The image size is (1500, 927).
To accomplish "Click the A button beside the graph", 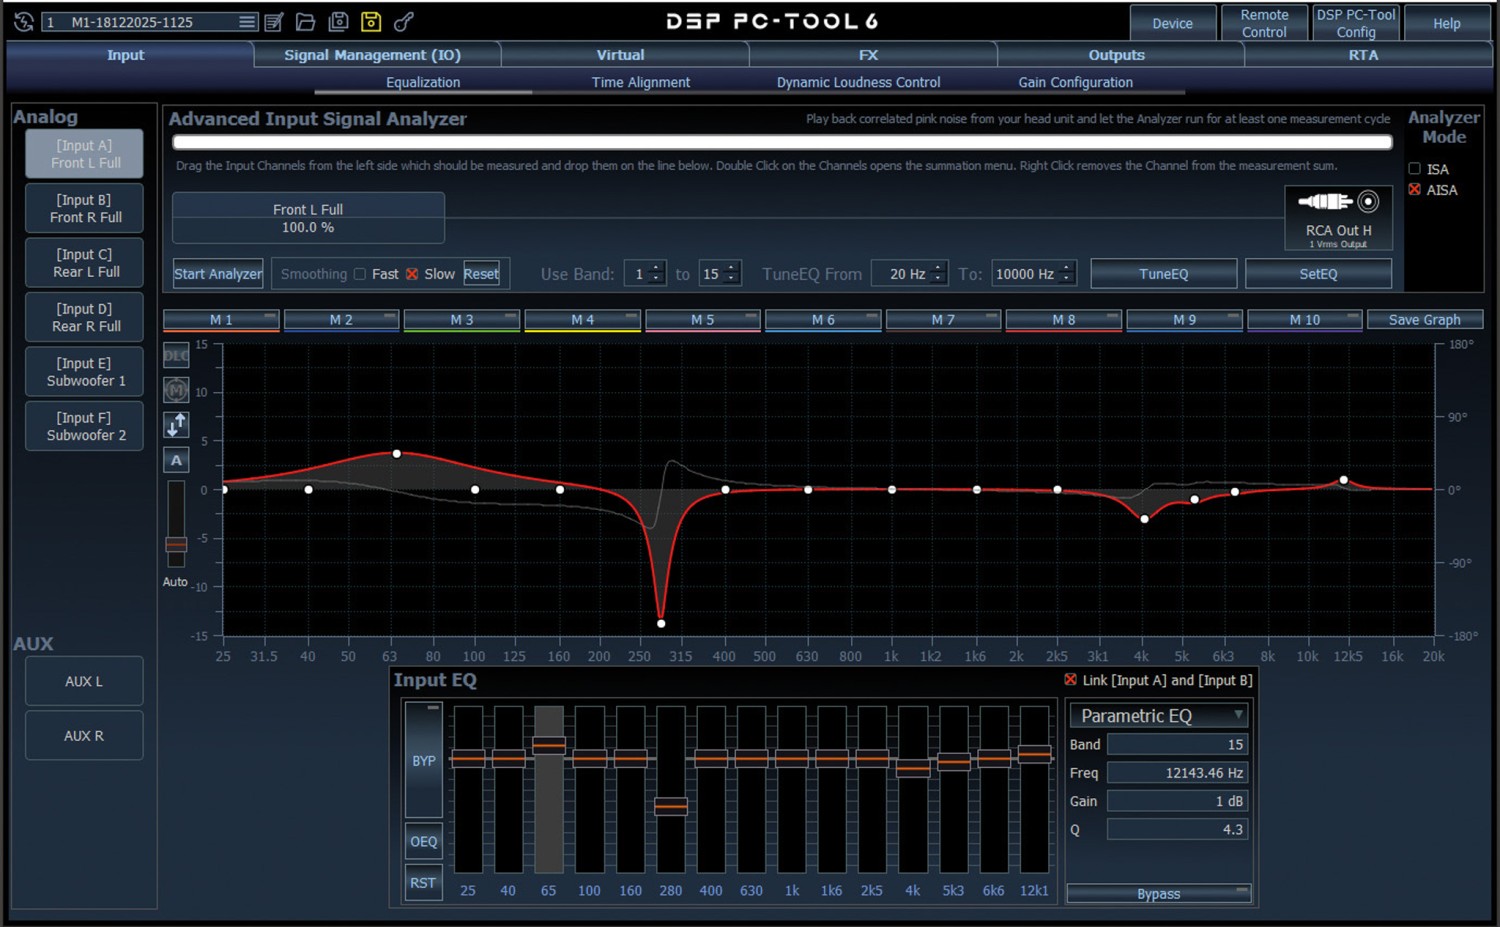I will pos(176,460).
